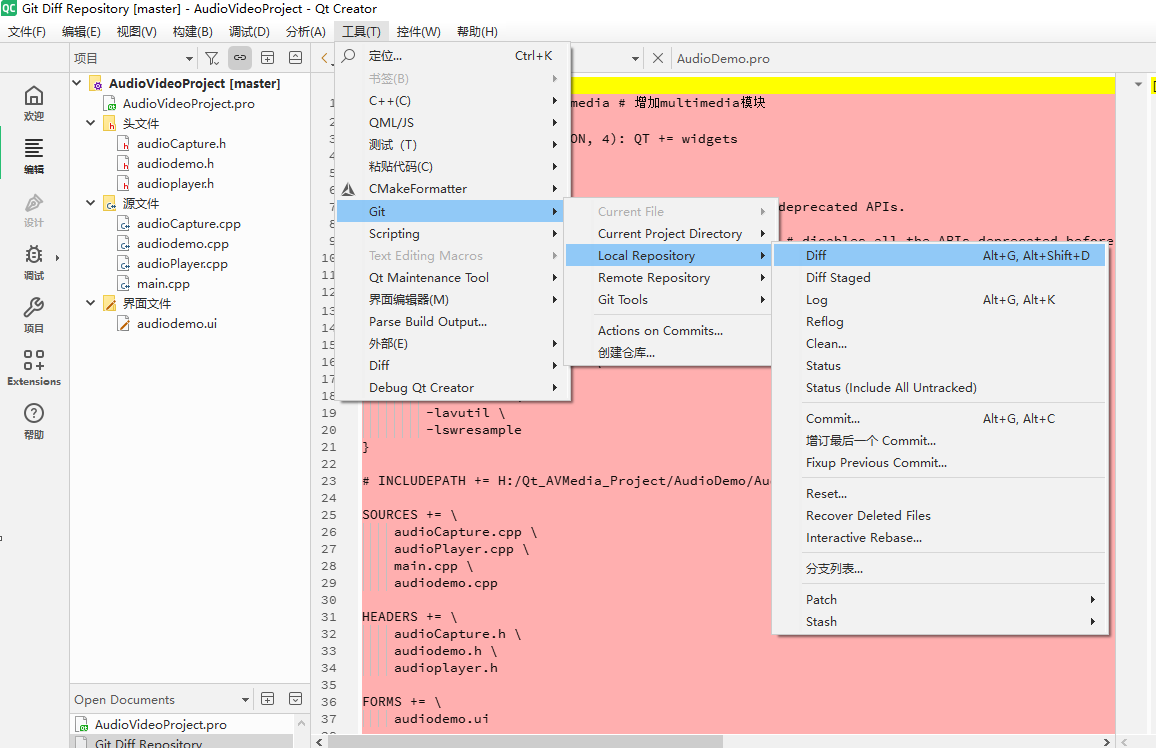
Task: Open Debug mode (调试)
Action: 34,262
